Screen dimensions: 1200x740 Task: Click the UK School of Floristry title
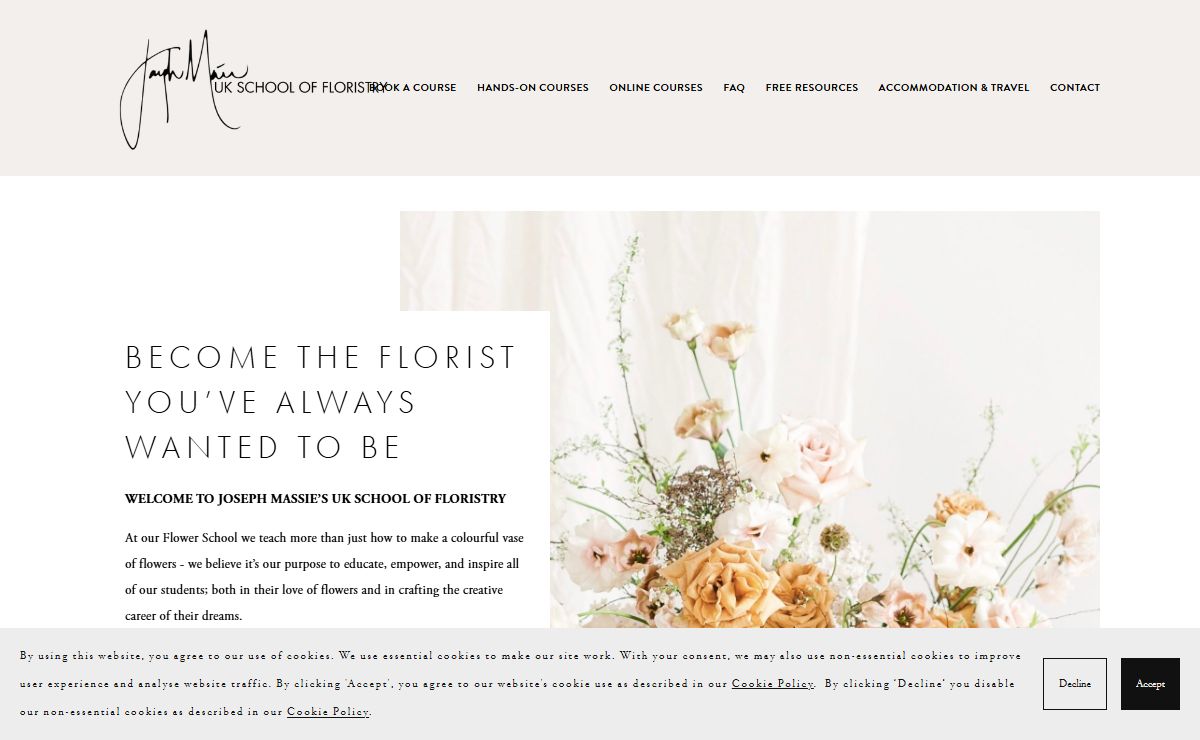point(299,88)
